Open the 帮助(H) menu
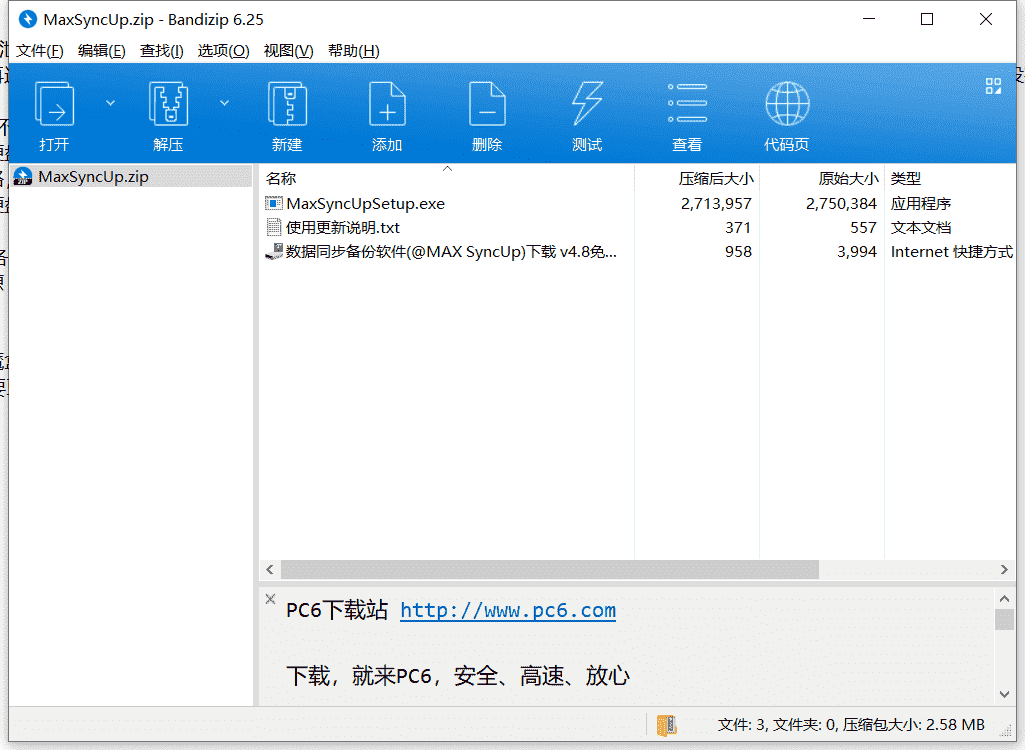Viewport: 1025px width, 750px height. click(x=354, y=51)
